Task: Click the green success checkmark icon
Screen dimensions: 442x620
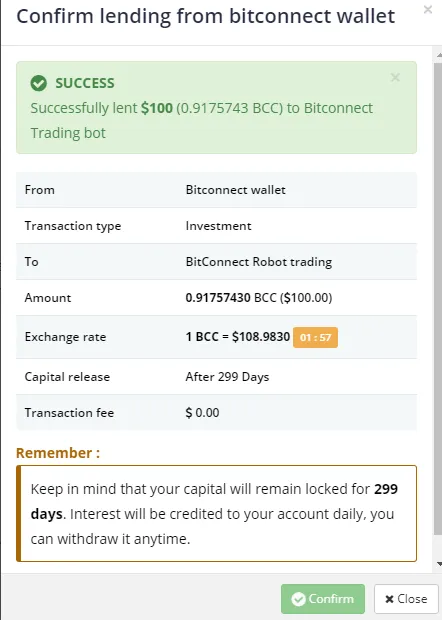Action: [39, 83]
